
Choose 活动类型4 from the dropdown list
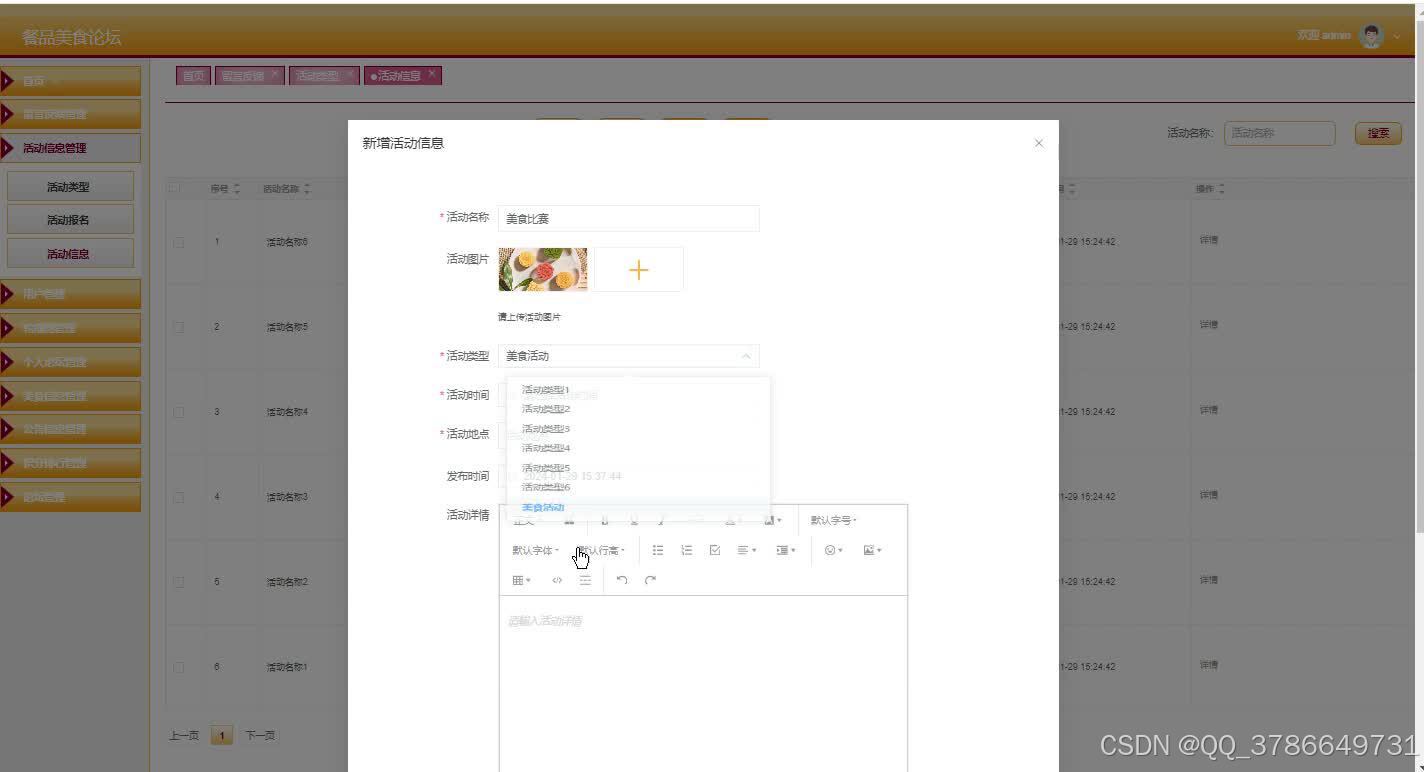(x=638, y=448)
